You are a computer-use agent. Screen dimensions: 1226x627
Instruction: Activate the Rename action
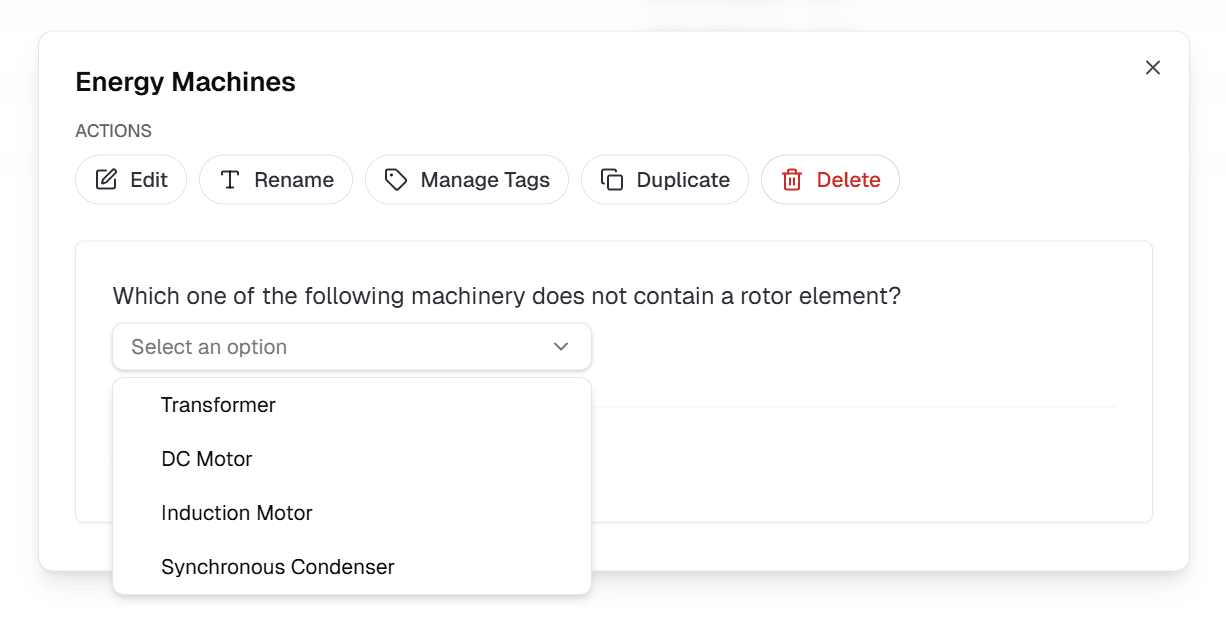(x=276, y=179)
